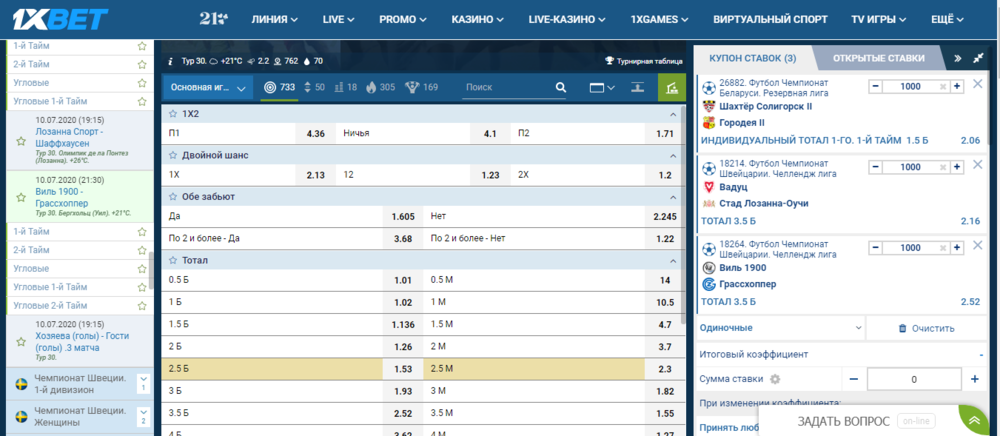The image size is (1000, 436).
Task: Increase stake for Вадуц bet
Action: pos(957,167)
